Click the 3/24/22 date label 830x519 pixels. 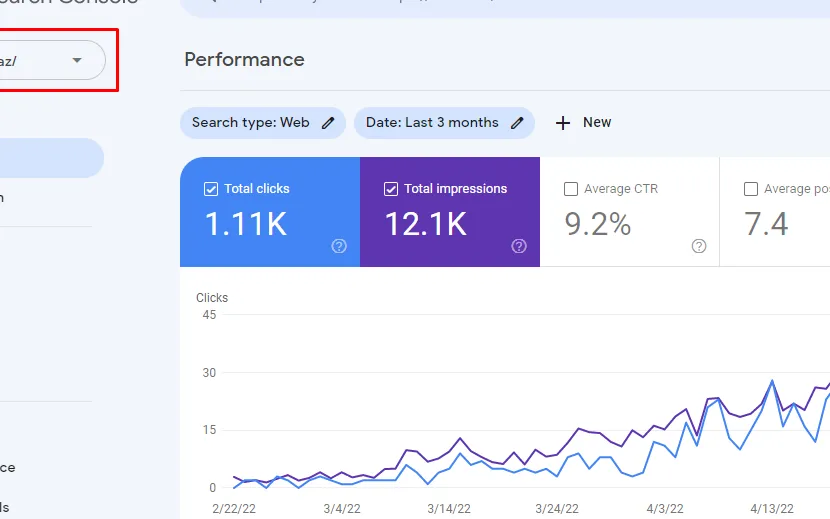point(557,508)
